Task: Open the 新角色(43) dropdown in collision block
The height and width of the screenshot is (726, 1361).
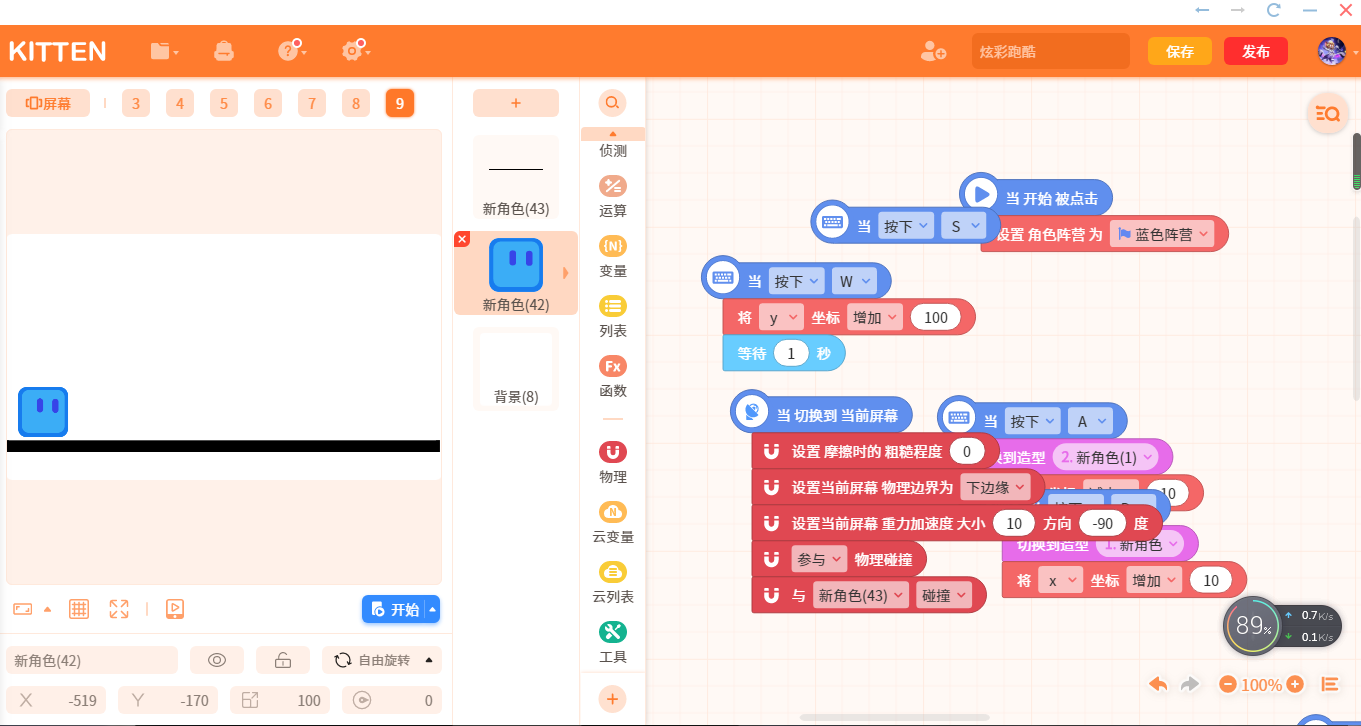Action: coord(861,595)
